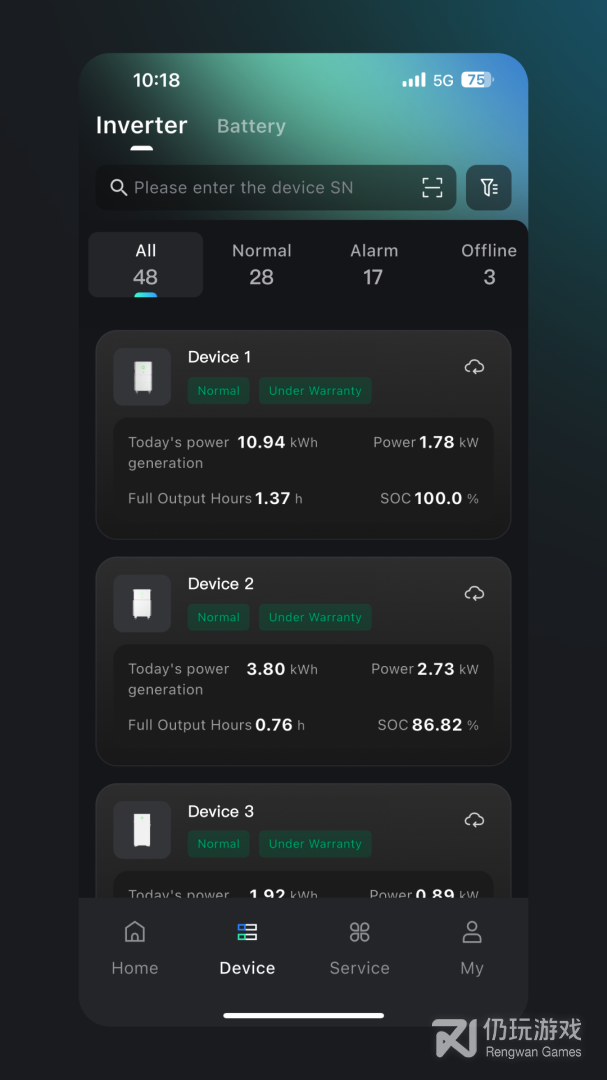Click the cloud sync icon on Device 2
Screen dimensions: 607x1080
pos(474,593)
